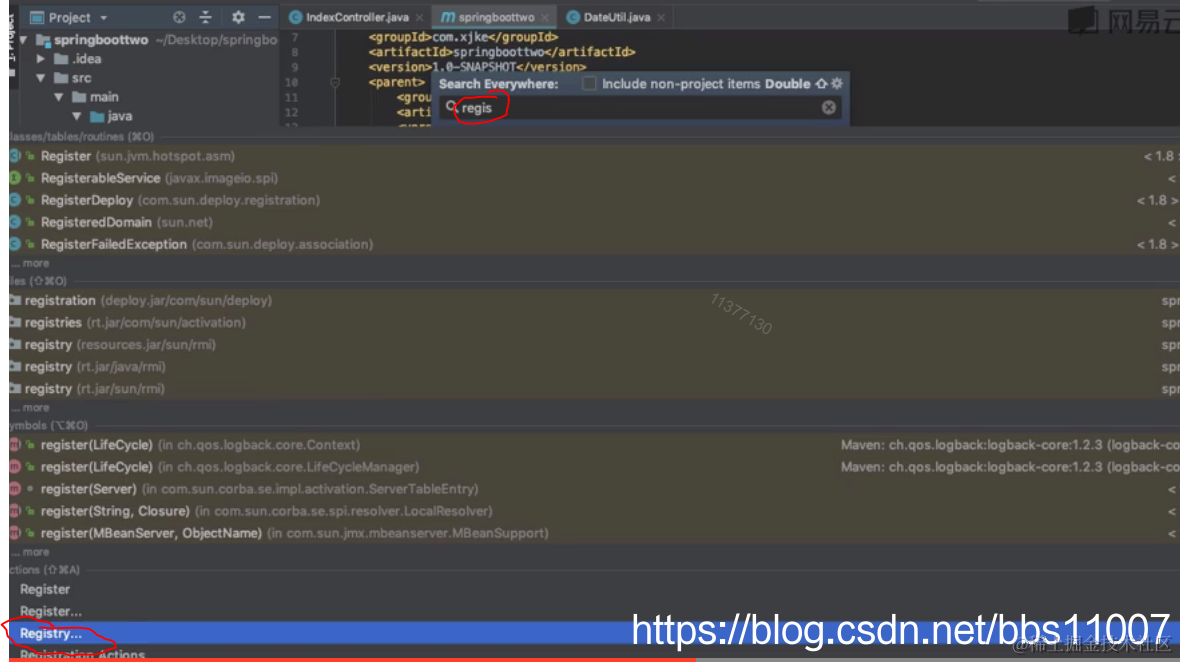Open register(LifeCycle) in logback Context
The image size is (1180, 662).
point(595,445)
